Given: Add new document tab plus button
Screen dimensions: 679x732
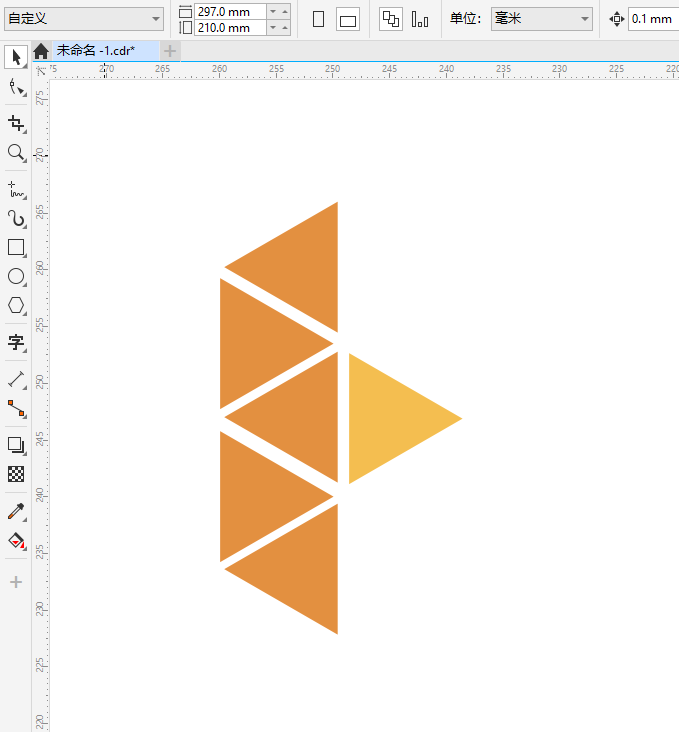Looking at the screenshot, I should (x=170, y=51).
